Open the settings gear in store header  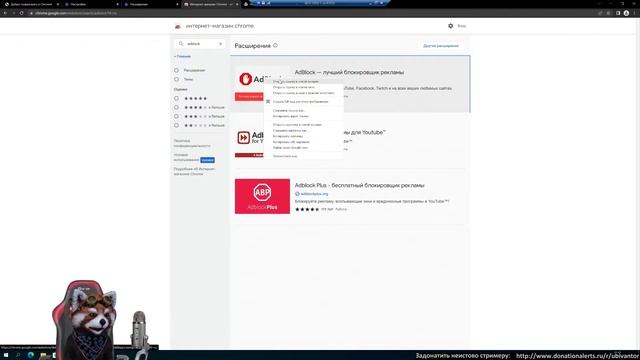tap(451, 26)
